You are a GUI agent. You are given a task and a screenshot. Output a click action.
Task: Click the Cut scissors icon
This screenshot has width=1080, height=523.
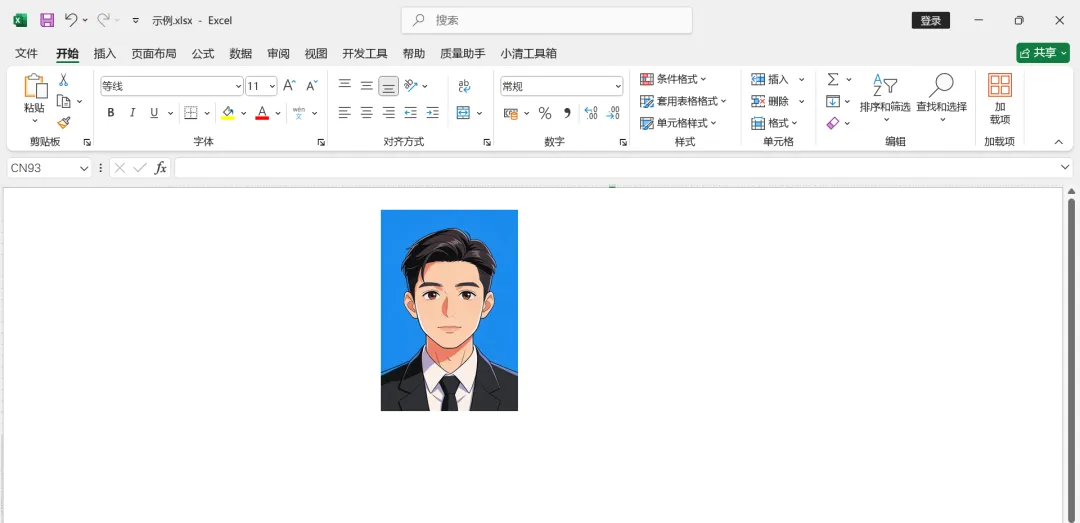pos(63,80)
